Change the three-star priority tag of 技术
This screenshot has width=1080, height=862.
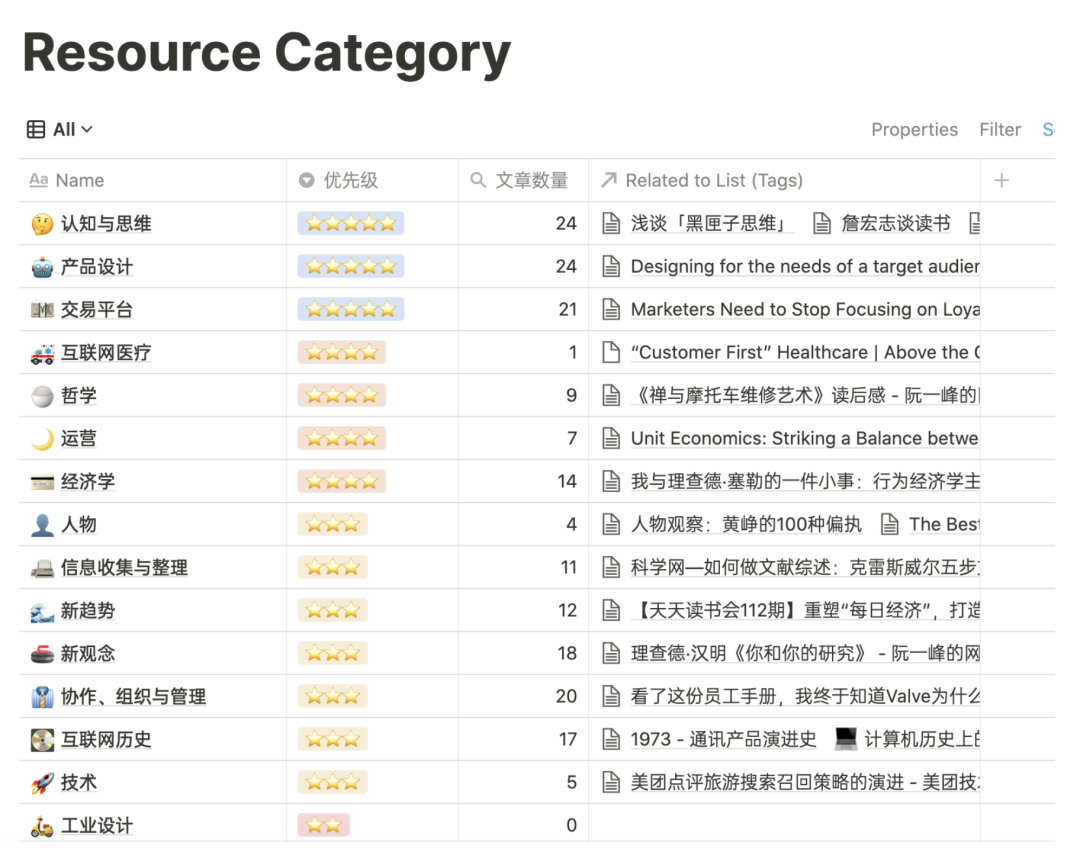pyautogui.click(x=333, y=782)
